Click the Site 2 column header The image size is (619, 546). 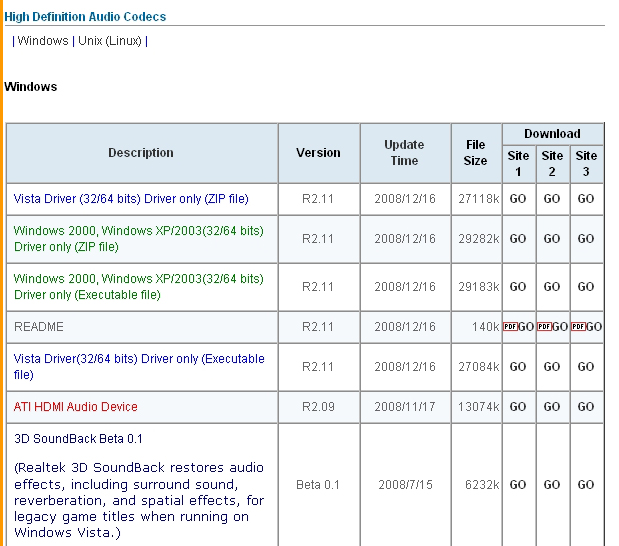[552, 163]
